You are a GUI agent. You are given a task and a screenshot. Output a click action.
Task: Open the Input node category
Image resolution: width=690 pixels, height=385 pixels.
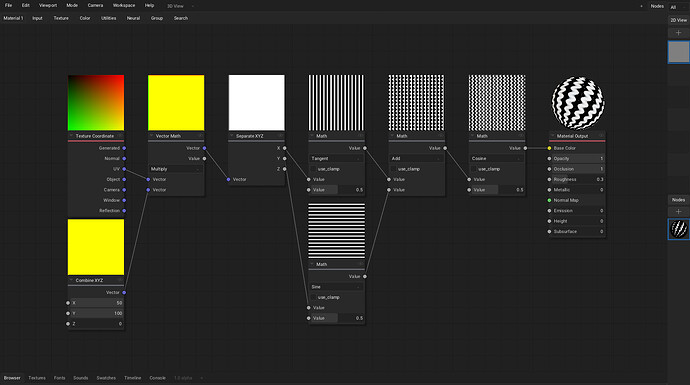click(x=37, y=18)
